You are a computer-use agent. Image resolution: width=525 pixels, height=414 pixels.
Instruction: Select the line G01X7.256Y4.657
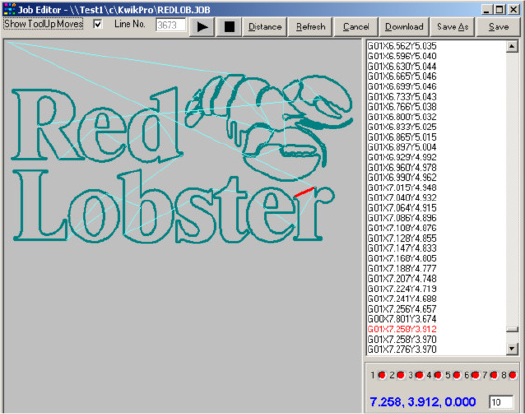(402, 309)
